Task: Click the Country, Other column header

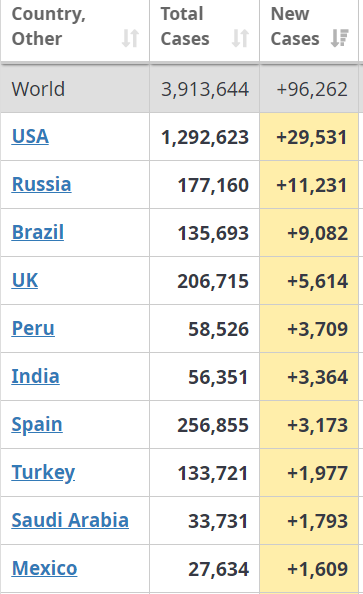Action: click(x=75, y=30)
